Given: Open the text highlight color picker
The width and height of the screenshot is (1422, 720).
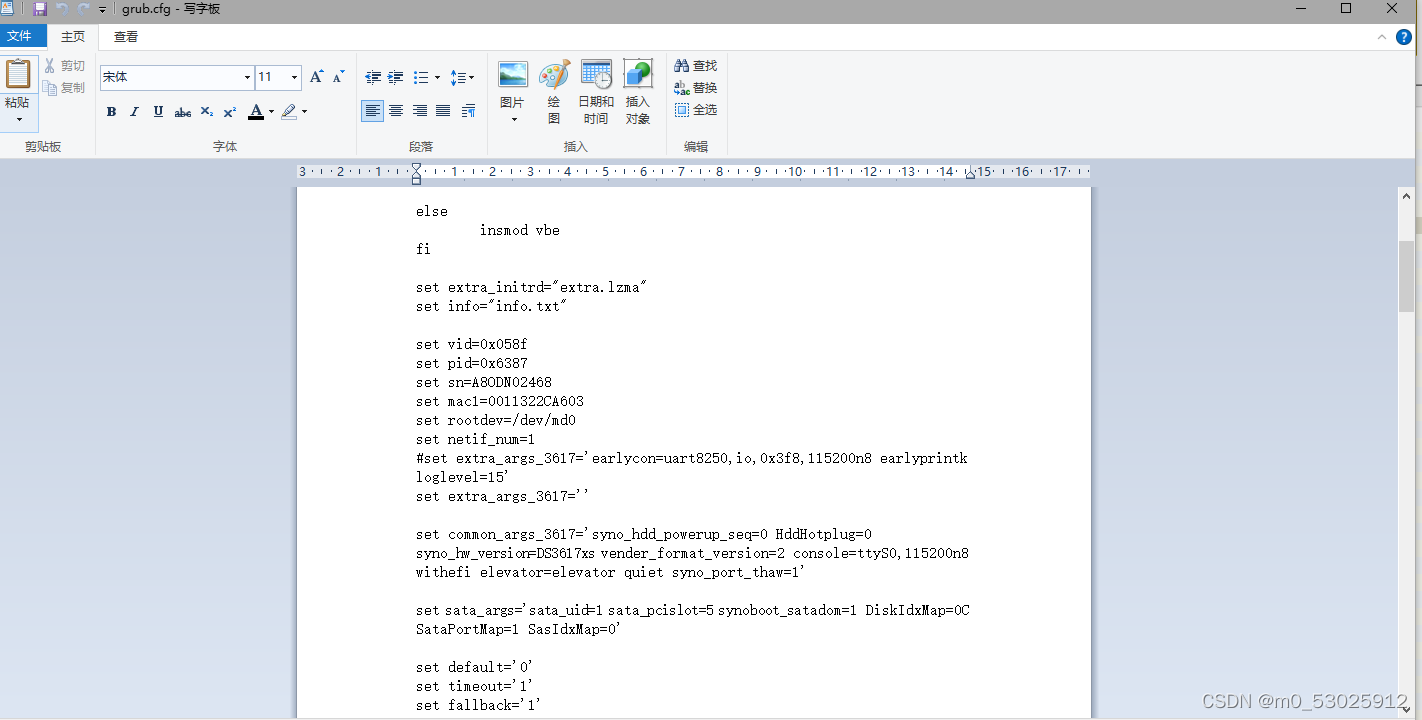Looking at the screenshot, I should point(304,112).
